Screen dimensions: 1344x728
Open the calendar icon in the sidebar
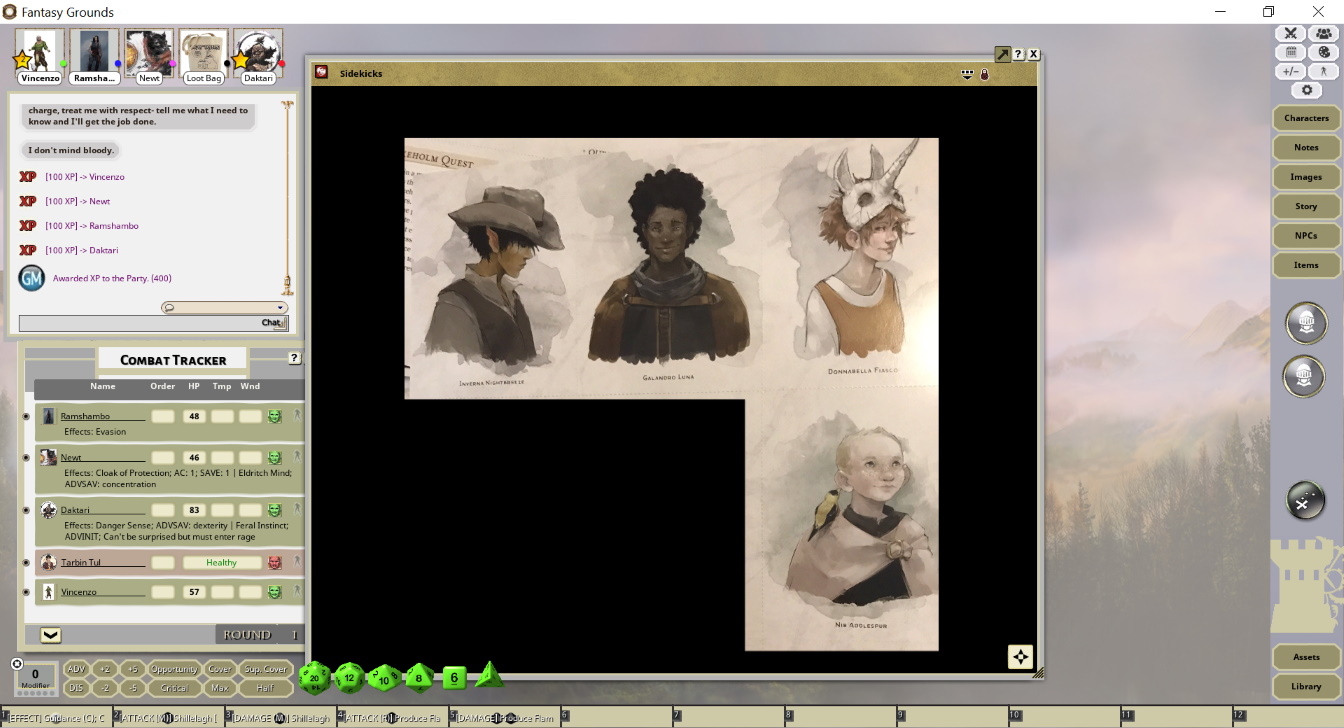click(1291, 52)
